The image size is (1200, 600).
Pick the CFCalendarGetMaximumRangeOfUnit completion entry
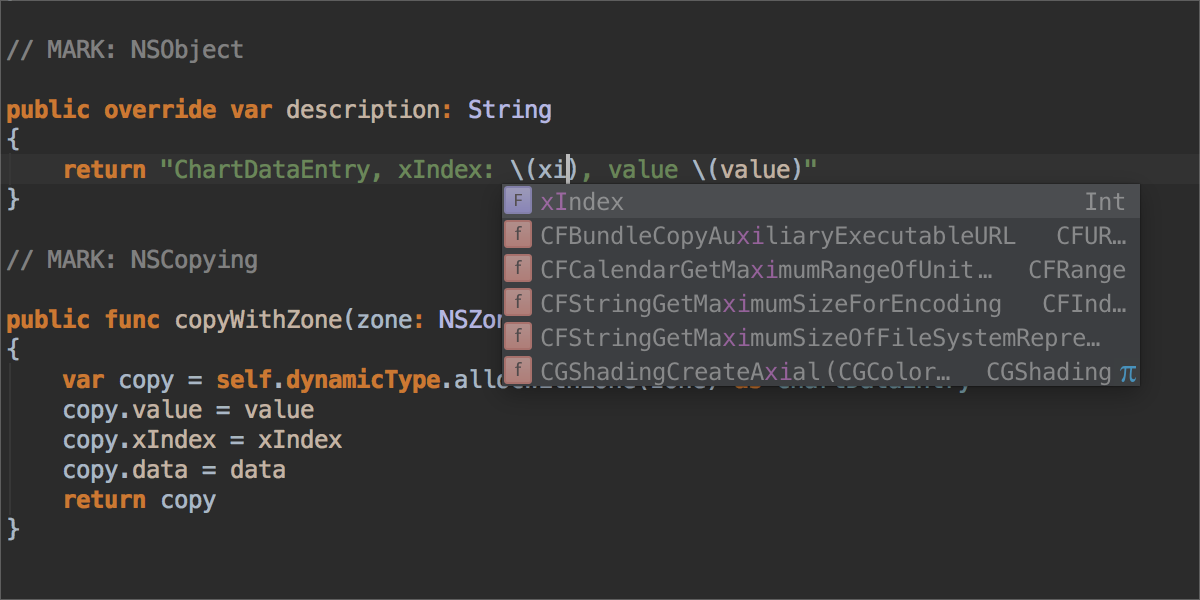pos(765,270)
